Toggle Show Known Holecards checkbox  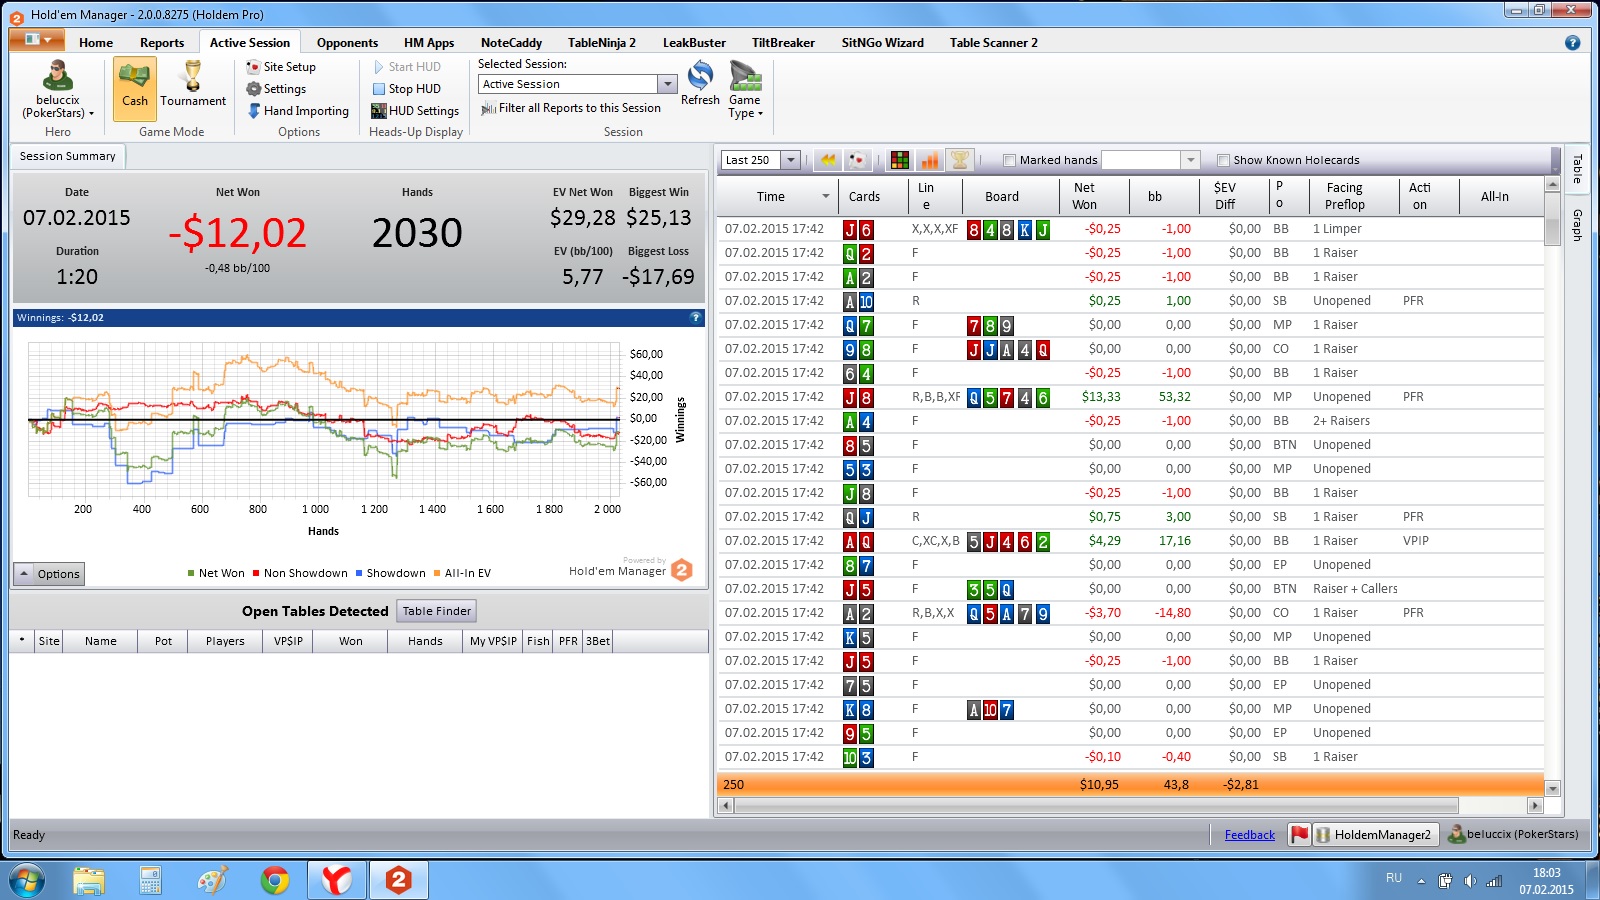click(x=1223, y=160)
